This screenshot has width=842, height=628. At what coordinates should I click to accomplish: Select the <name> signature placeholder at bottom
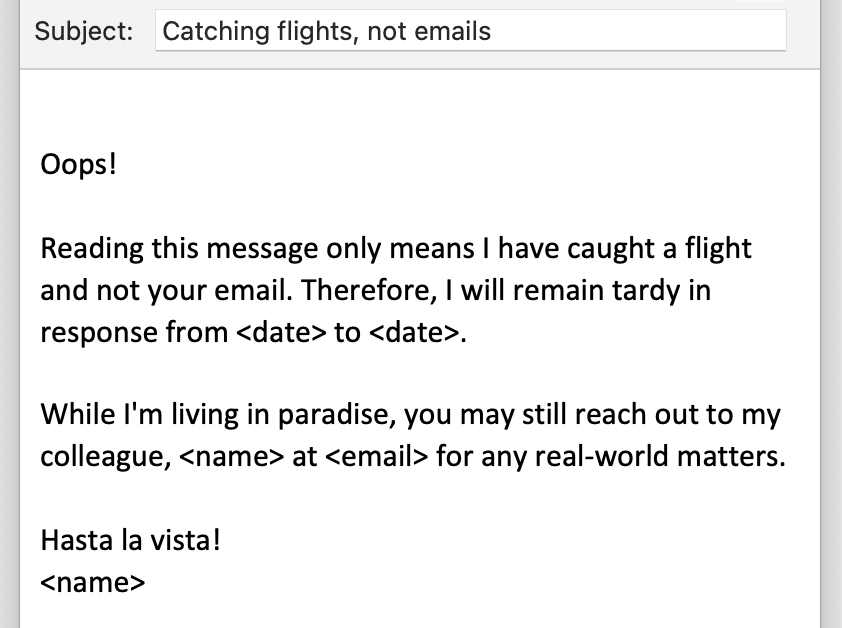coord(93,583)
